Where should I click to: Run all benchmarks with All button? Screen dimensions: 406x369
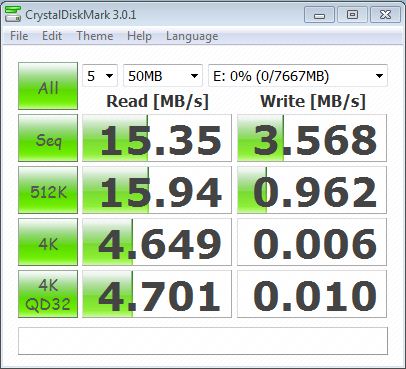(48, 86)
